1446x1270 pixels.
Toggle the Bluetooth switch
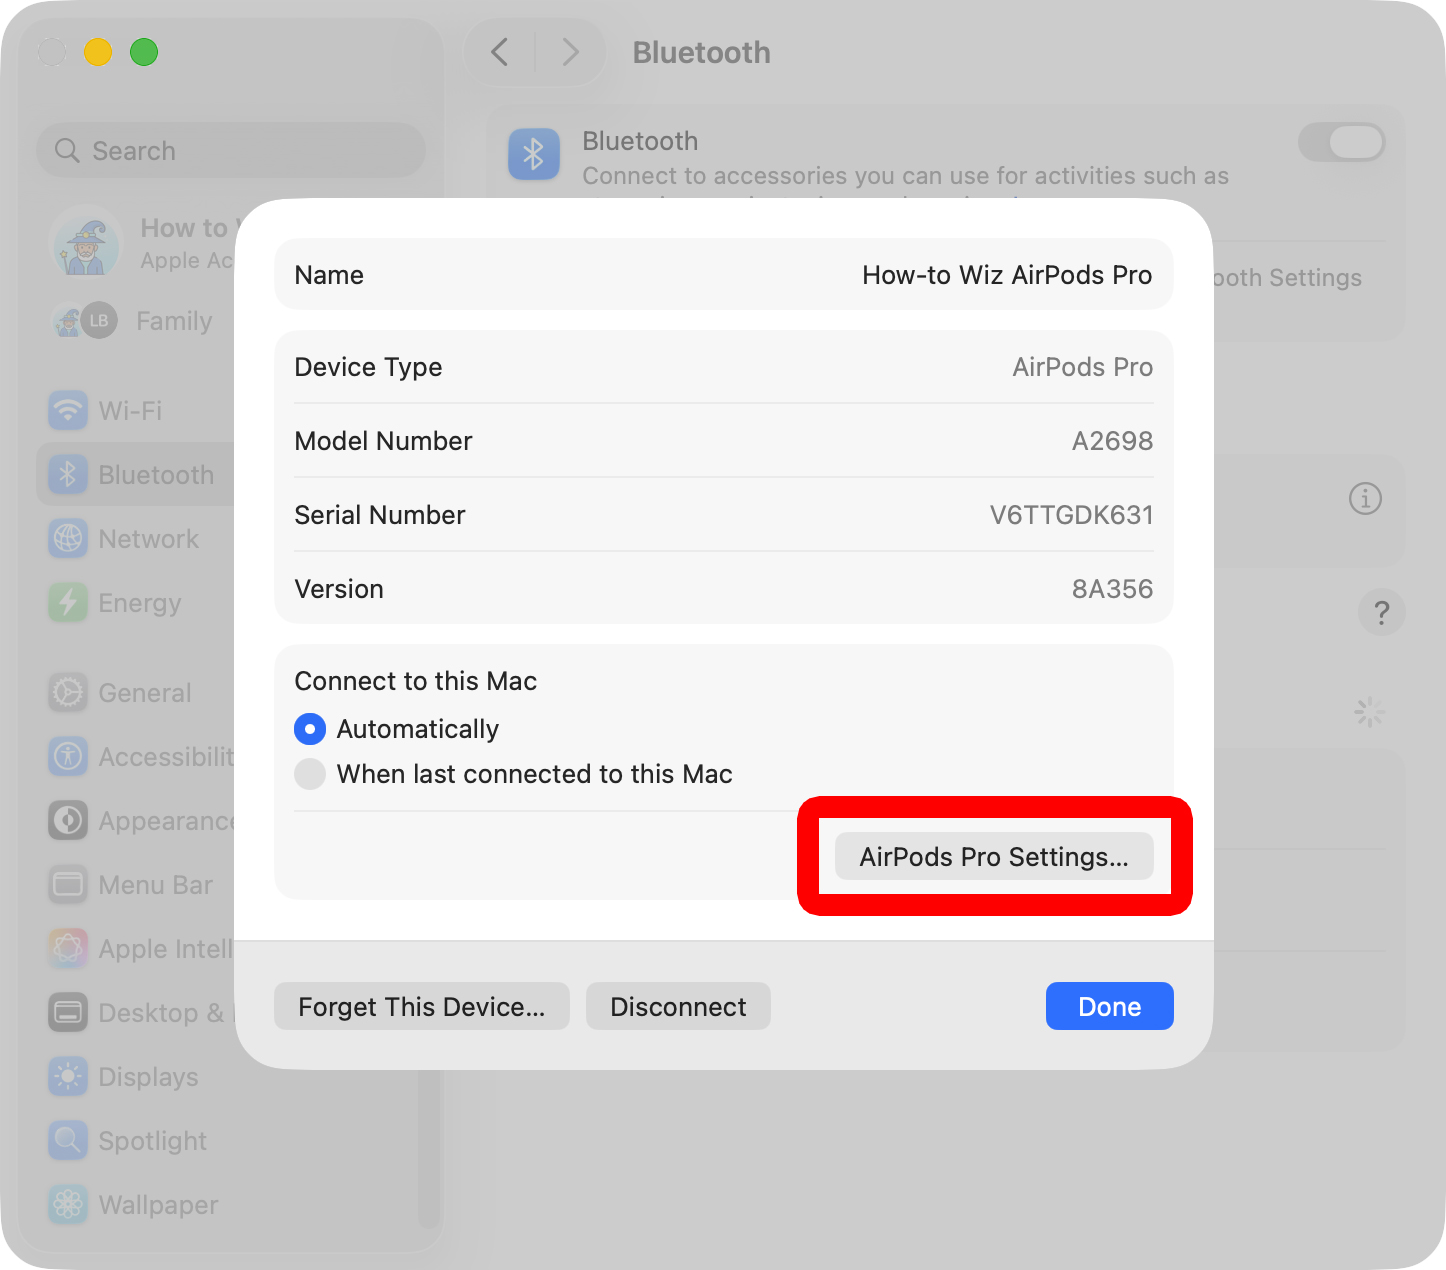tap(1341, 142)
